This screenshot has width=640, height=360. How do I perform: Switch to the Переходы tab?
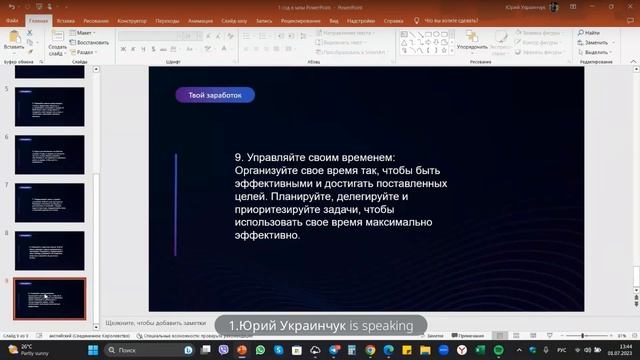click(167, 20)
